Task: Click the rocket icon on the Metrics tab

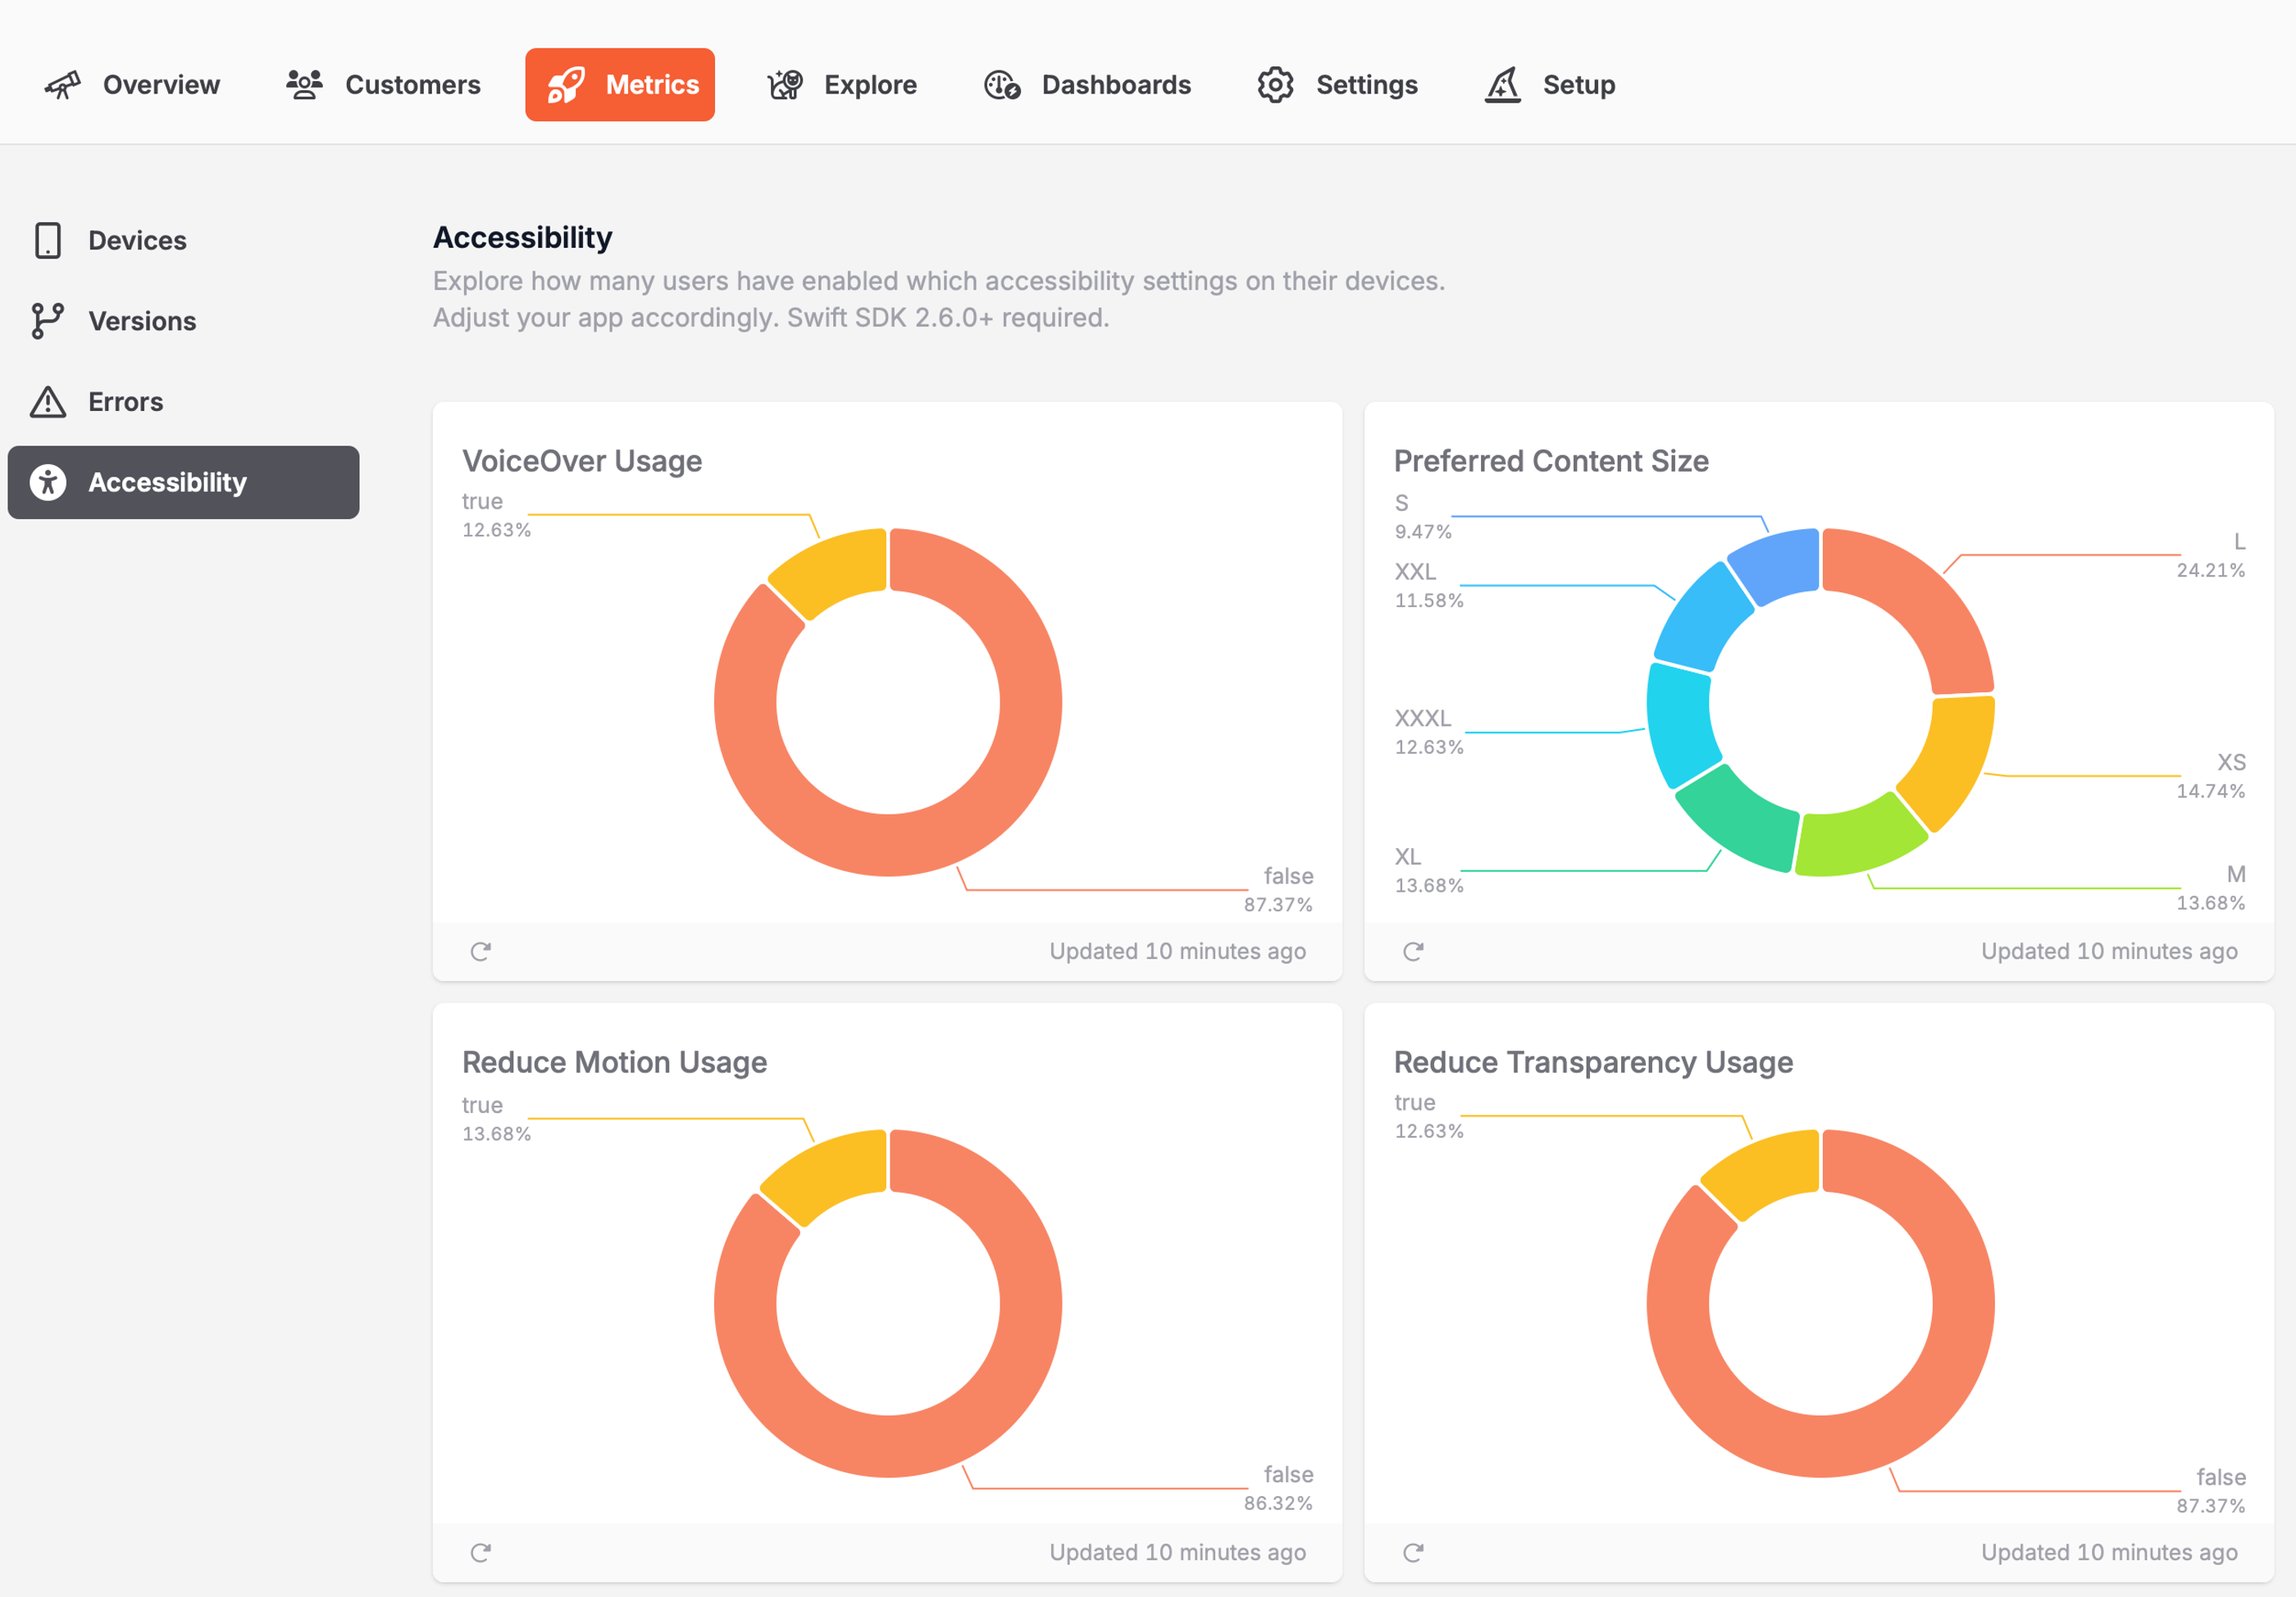Action: click(x=566, y=85)
